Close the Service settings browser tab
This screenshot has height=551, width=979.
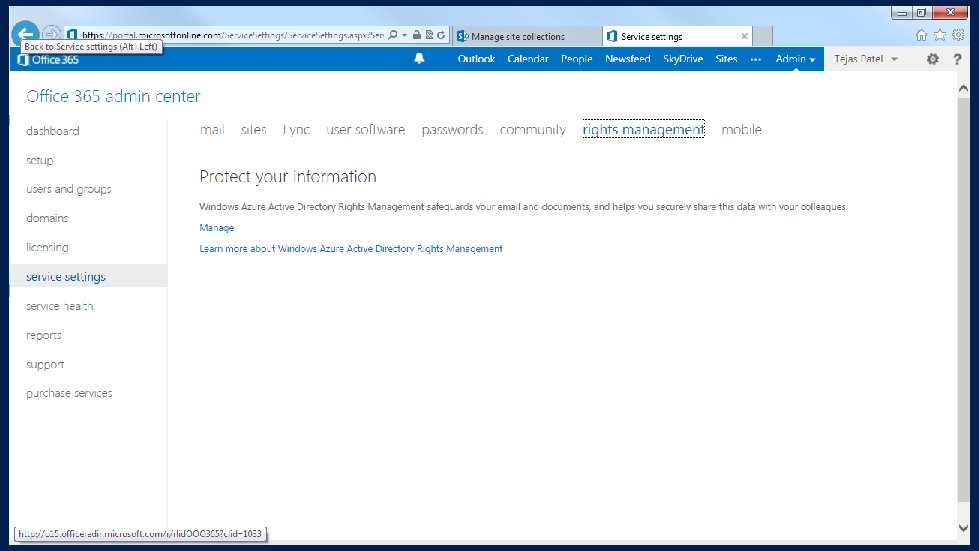pos(744,36)
